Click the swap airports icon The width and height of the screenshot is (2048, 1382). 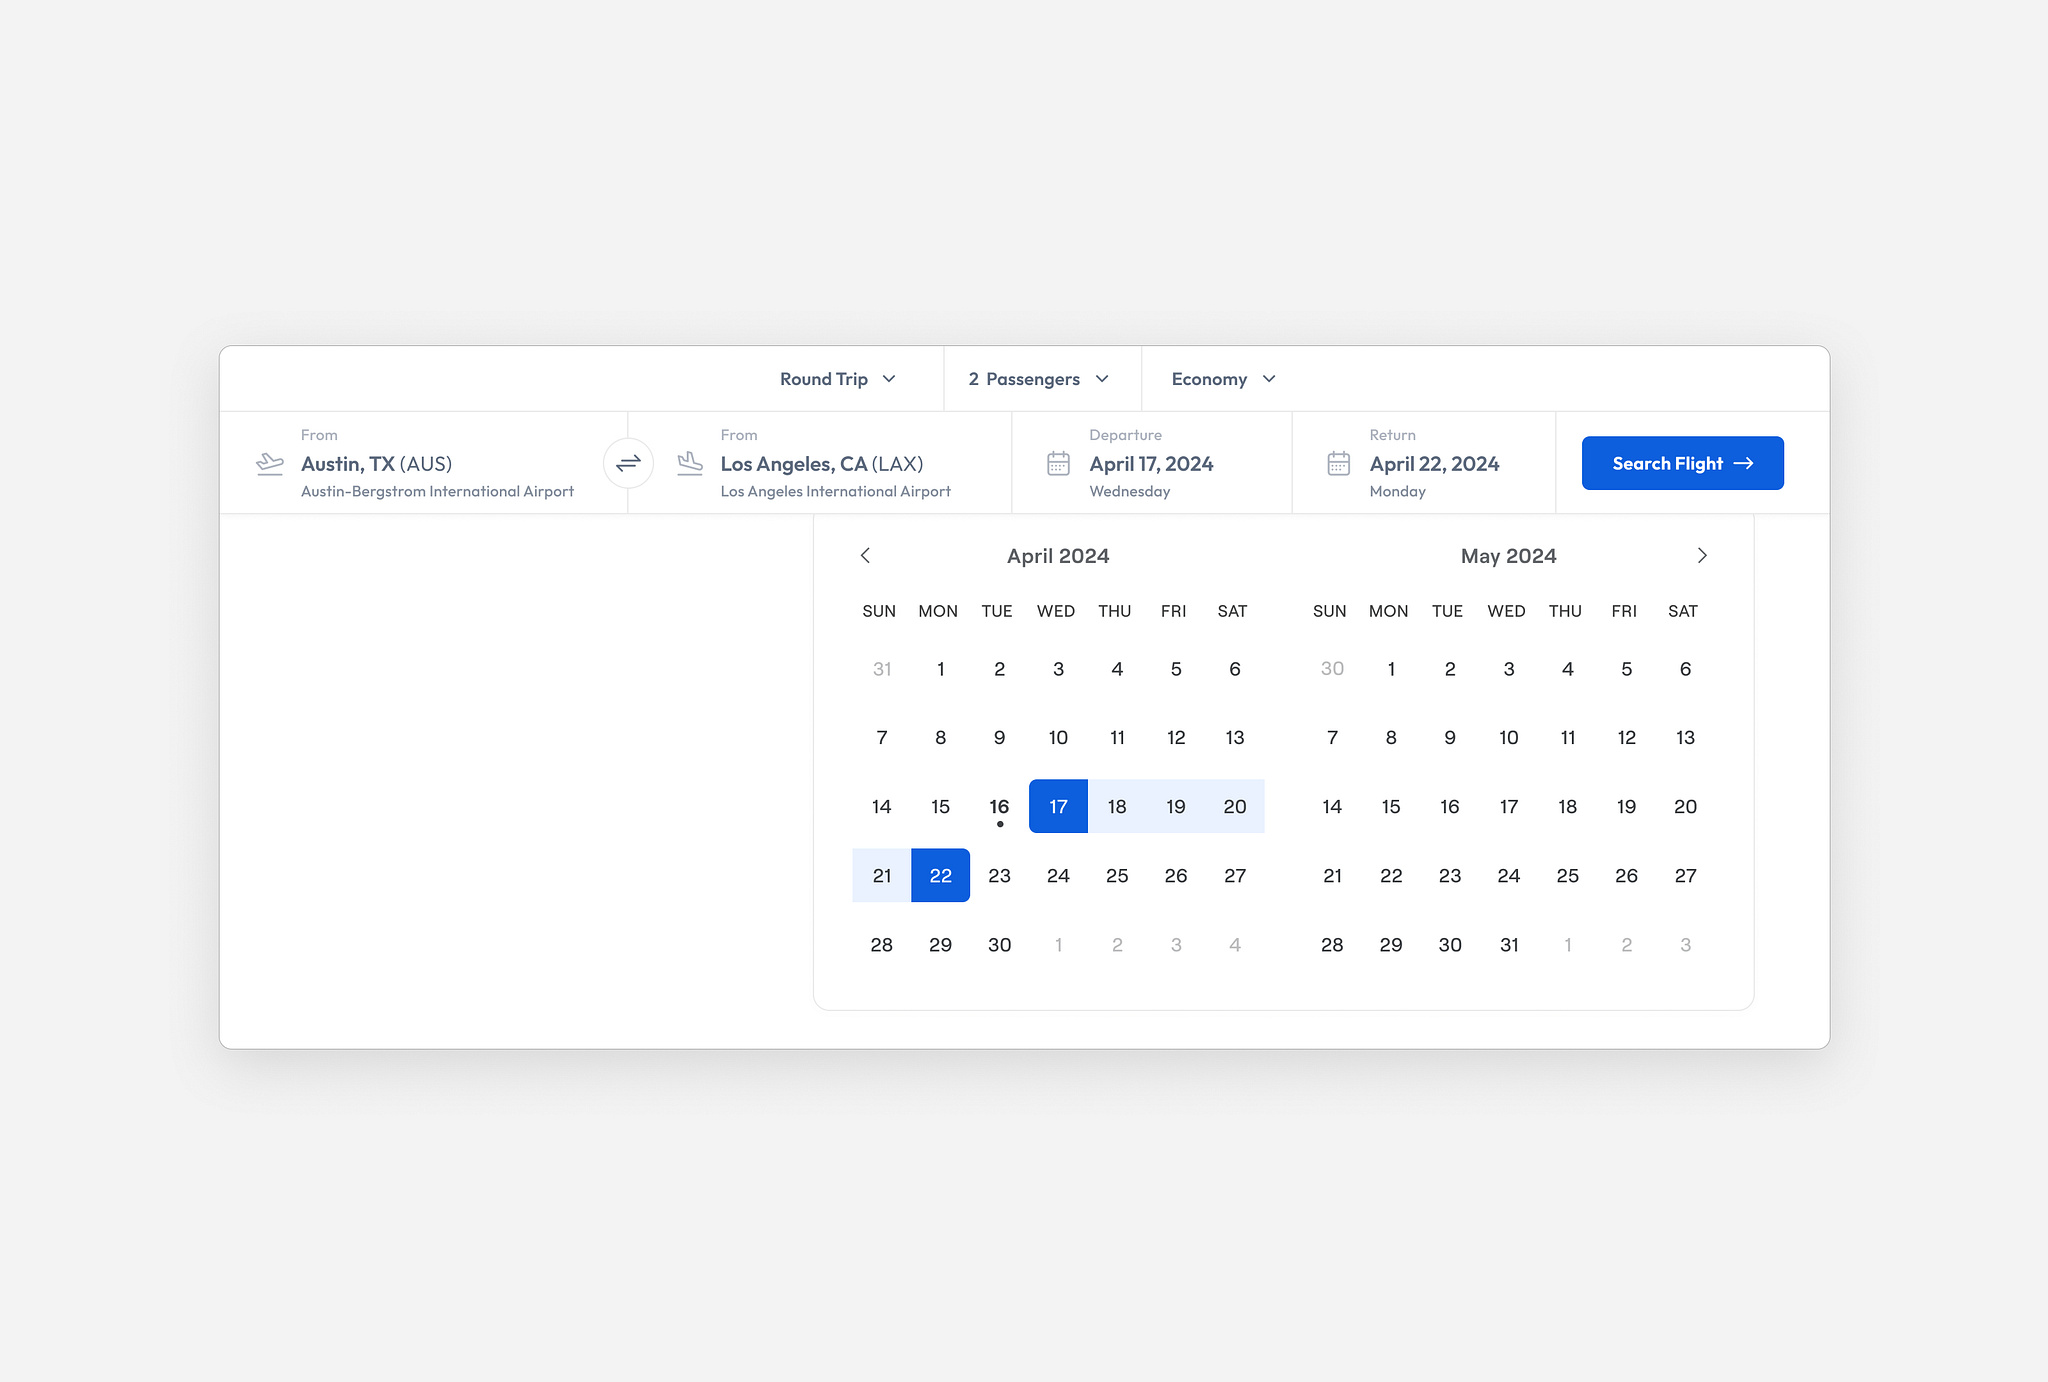(629, 463)
